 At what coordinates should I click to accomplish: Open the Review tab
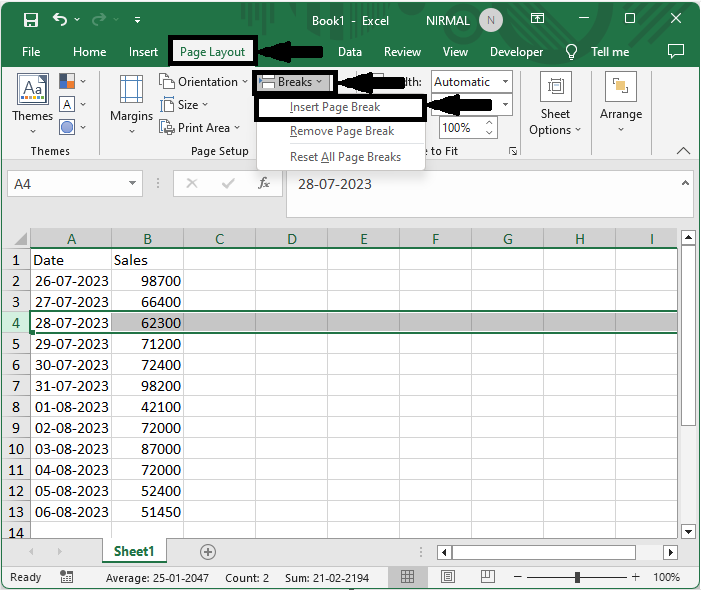pyautogui.click(x=402, y=52)
